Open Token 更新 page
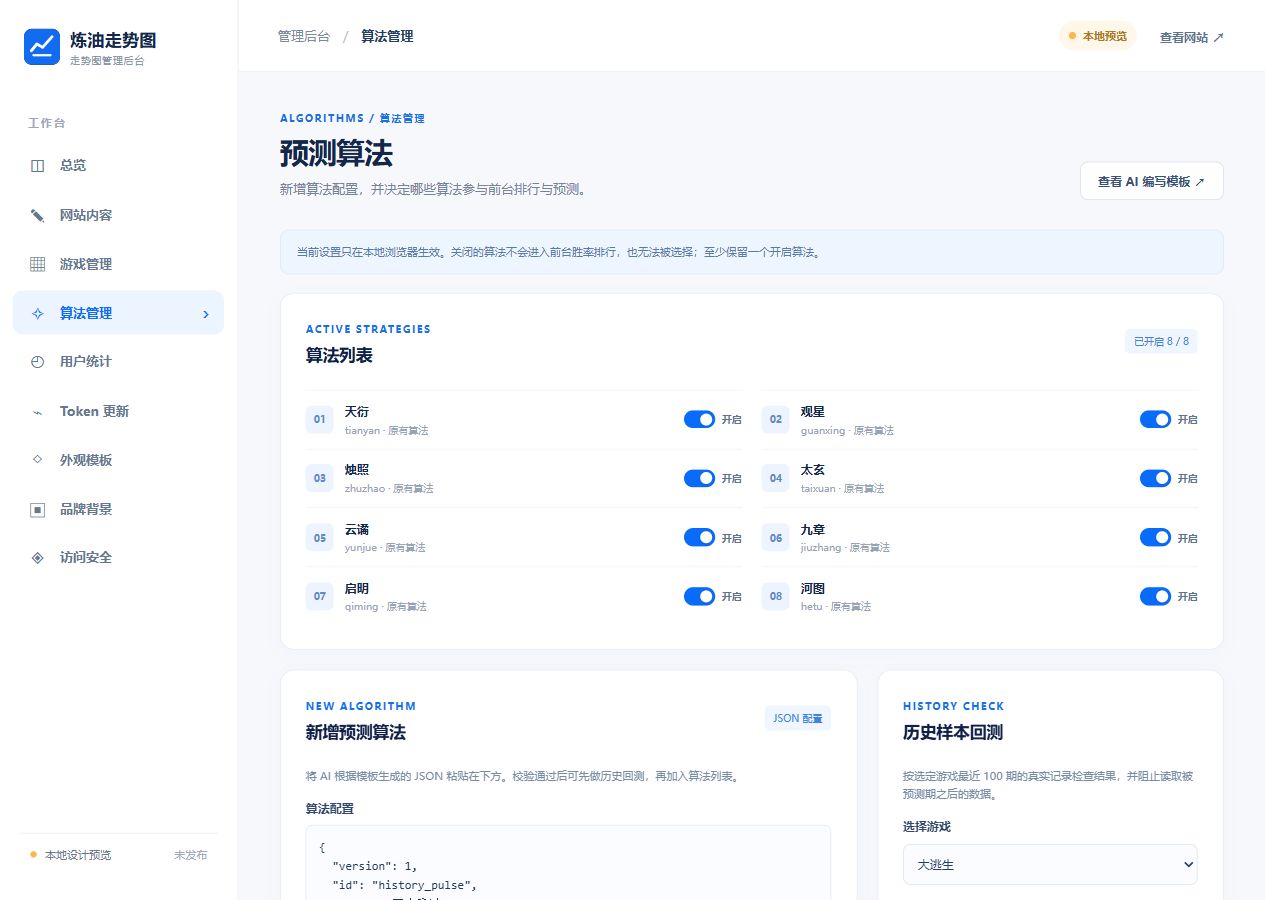This screenshot has height=900, width=1265. point(118,411)
